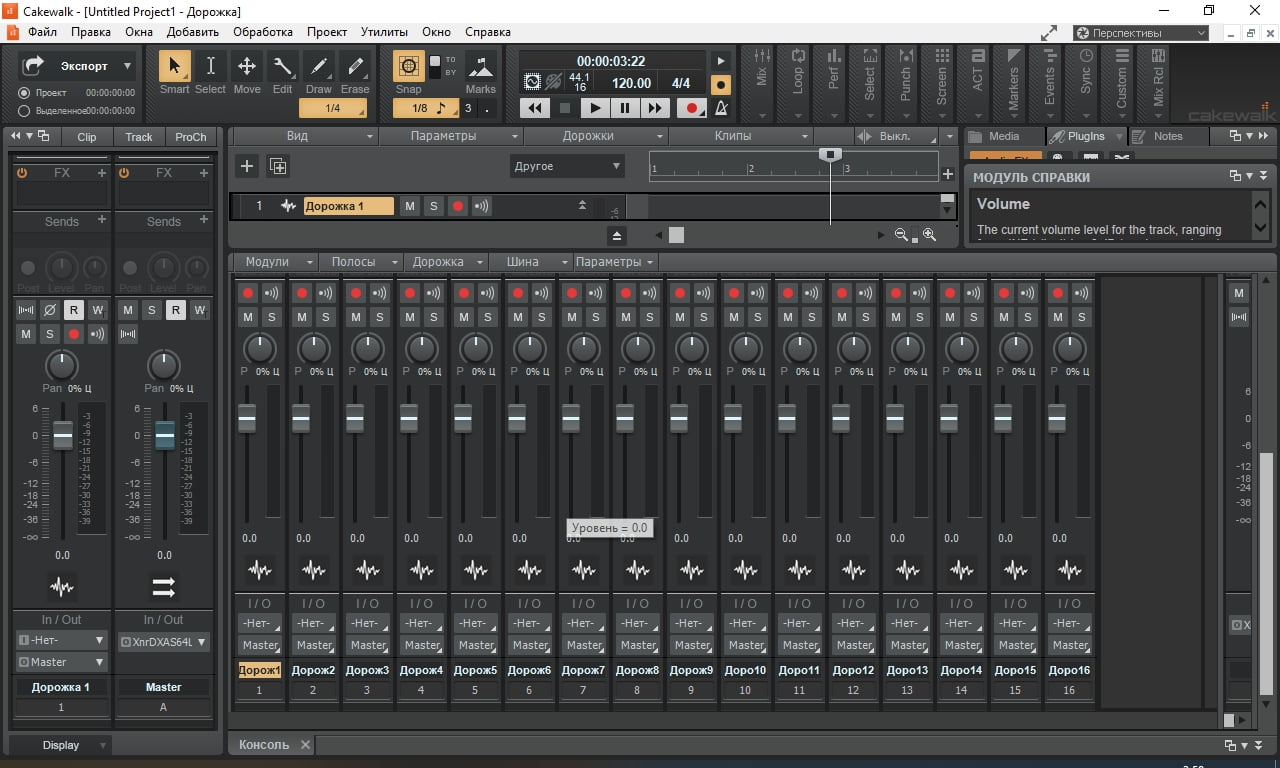Click the duplicate track icon
1280x768 pixels.
(x=278, y=166)
